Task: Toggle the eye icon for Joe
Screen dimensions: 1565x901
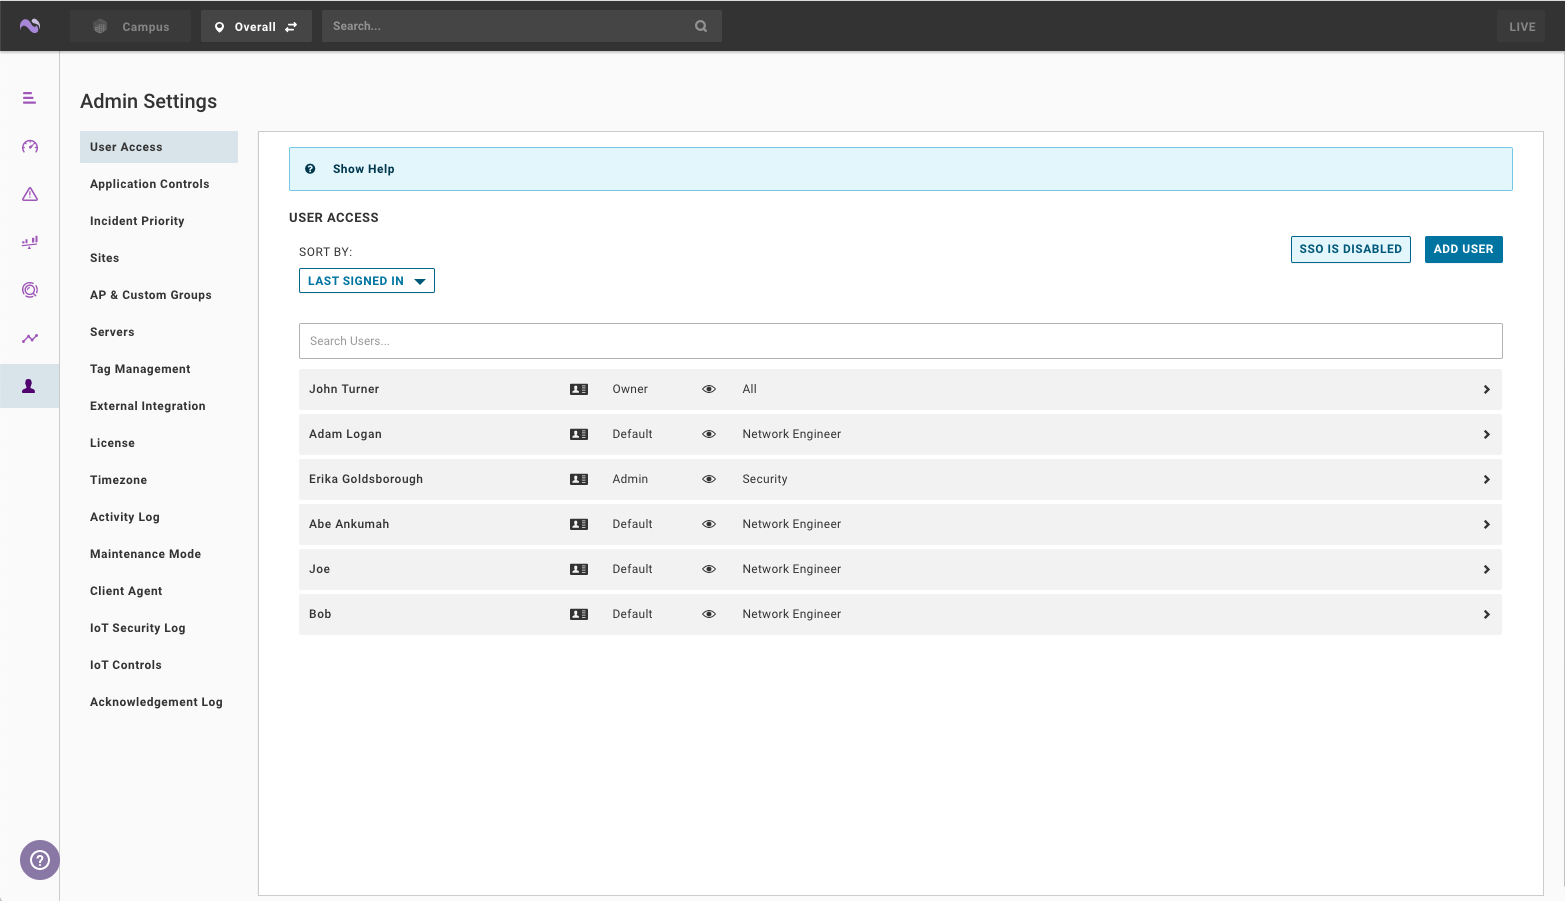Action: point(709,569)
